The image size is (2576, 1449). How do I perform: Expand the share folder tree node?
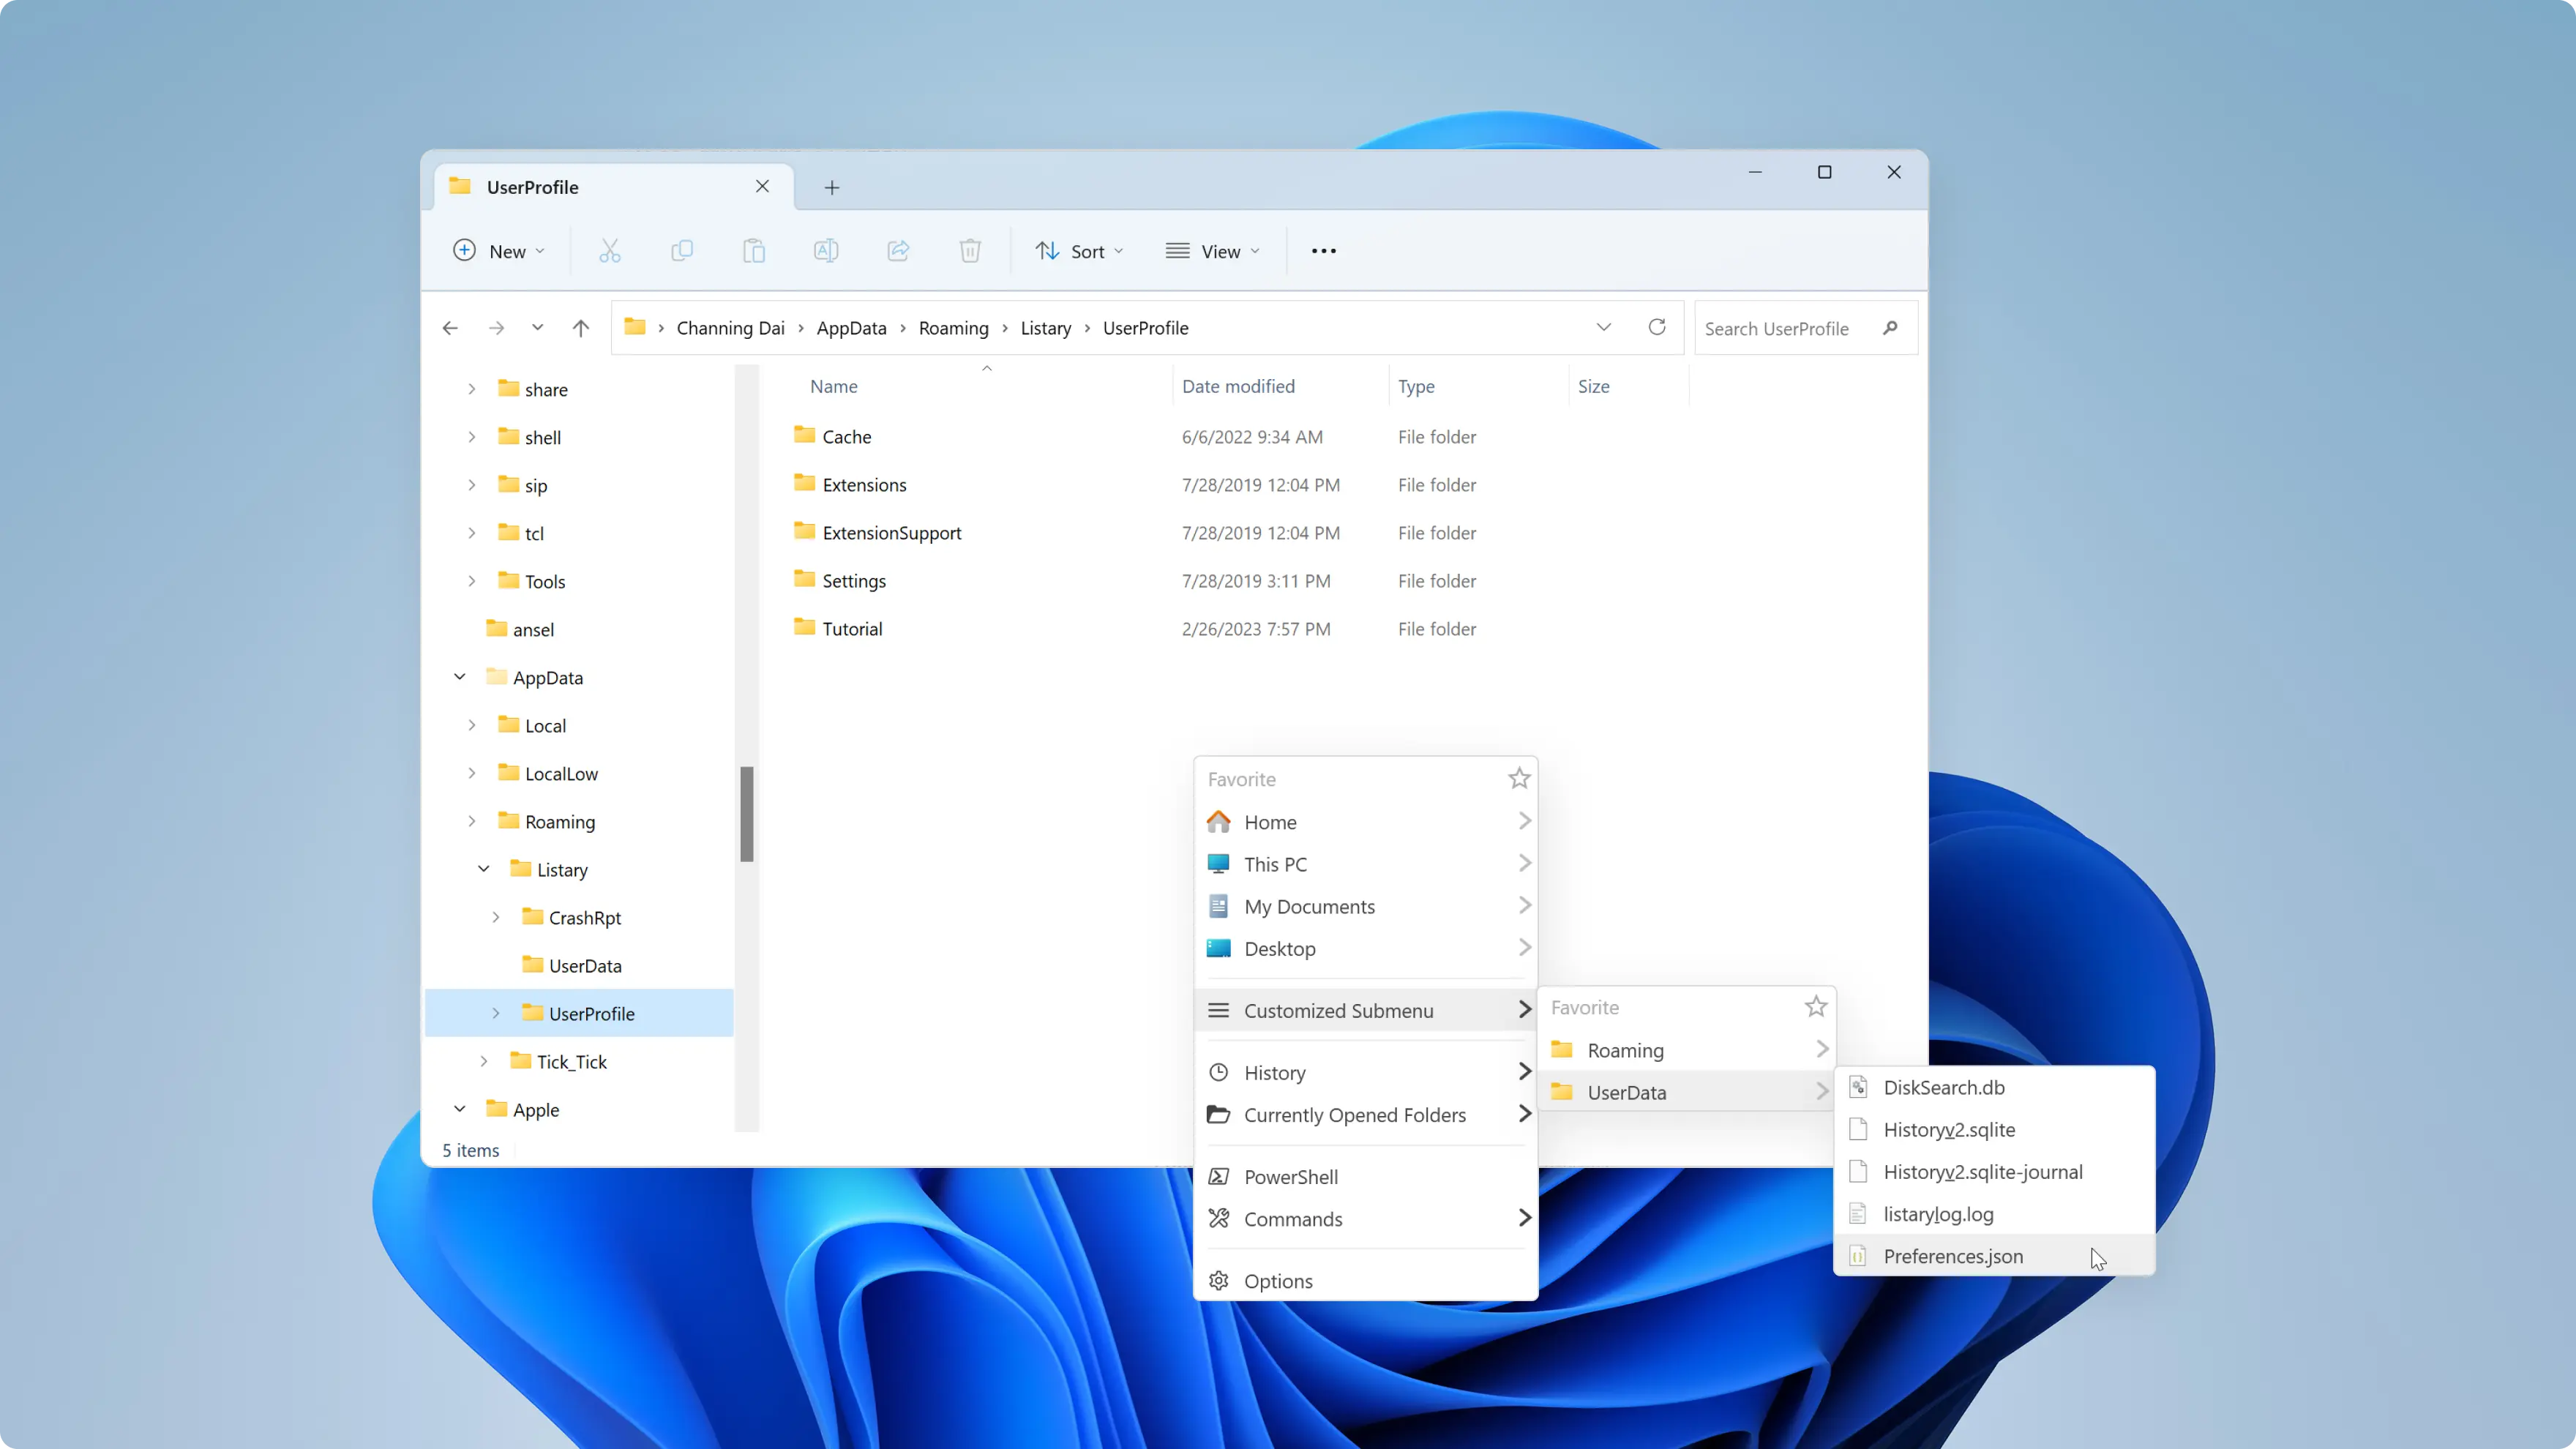click(x=472, y=389)
